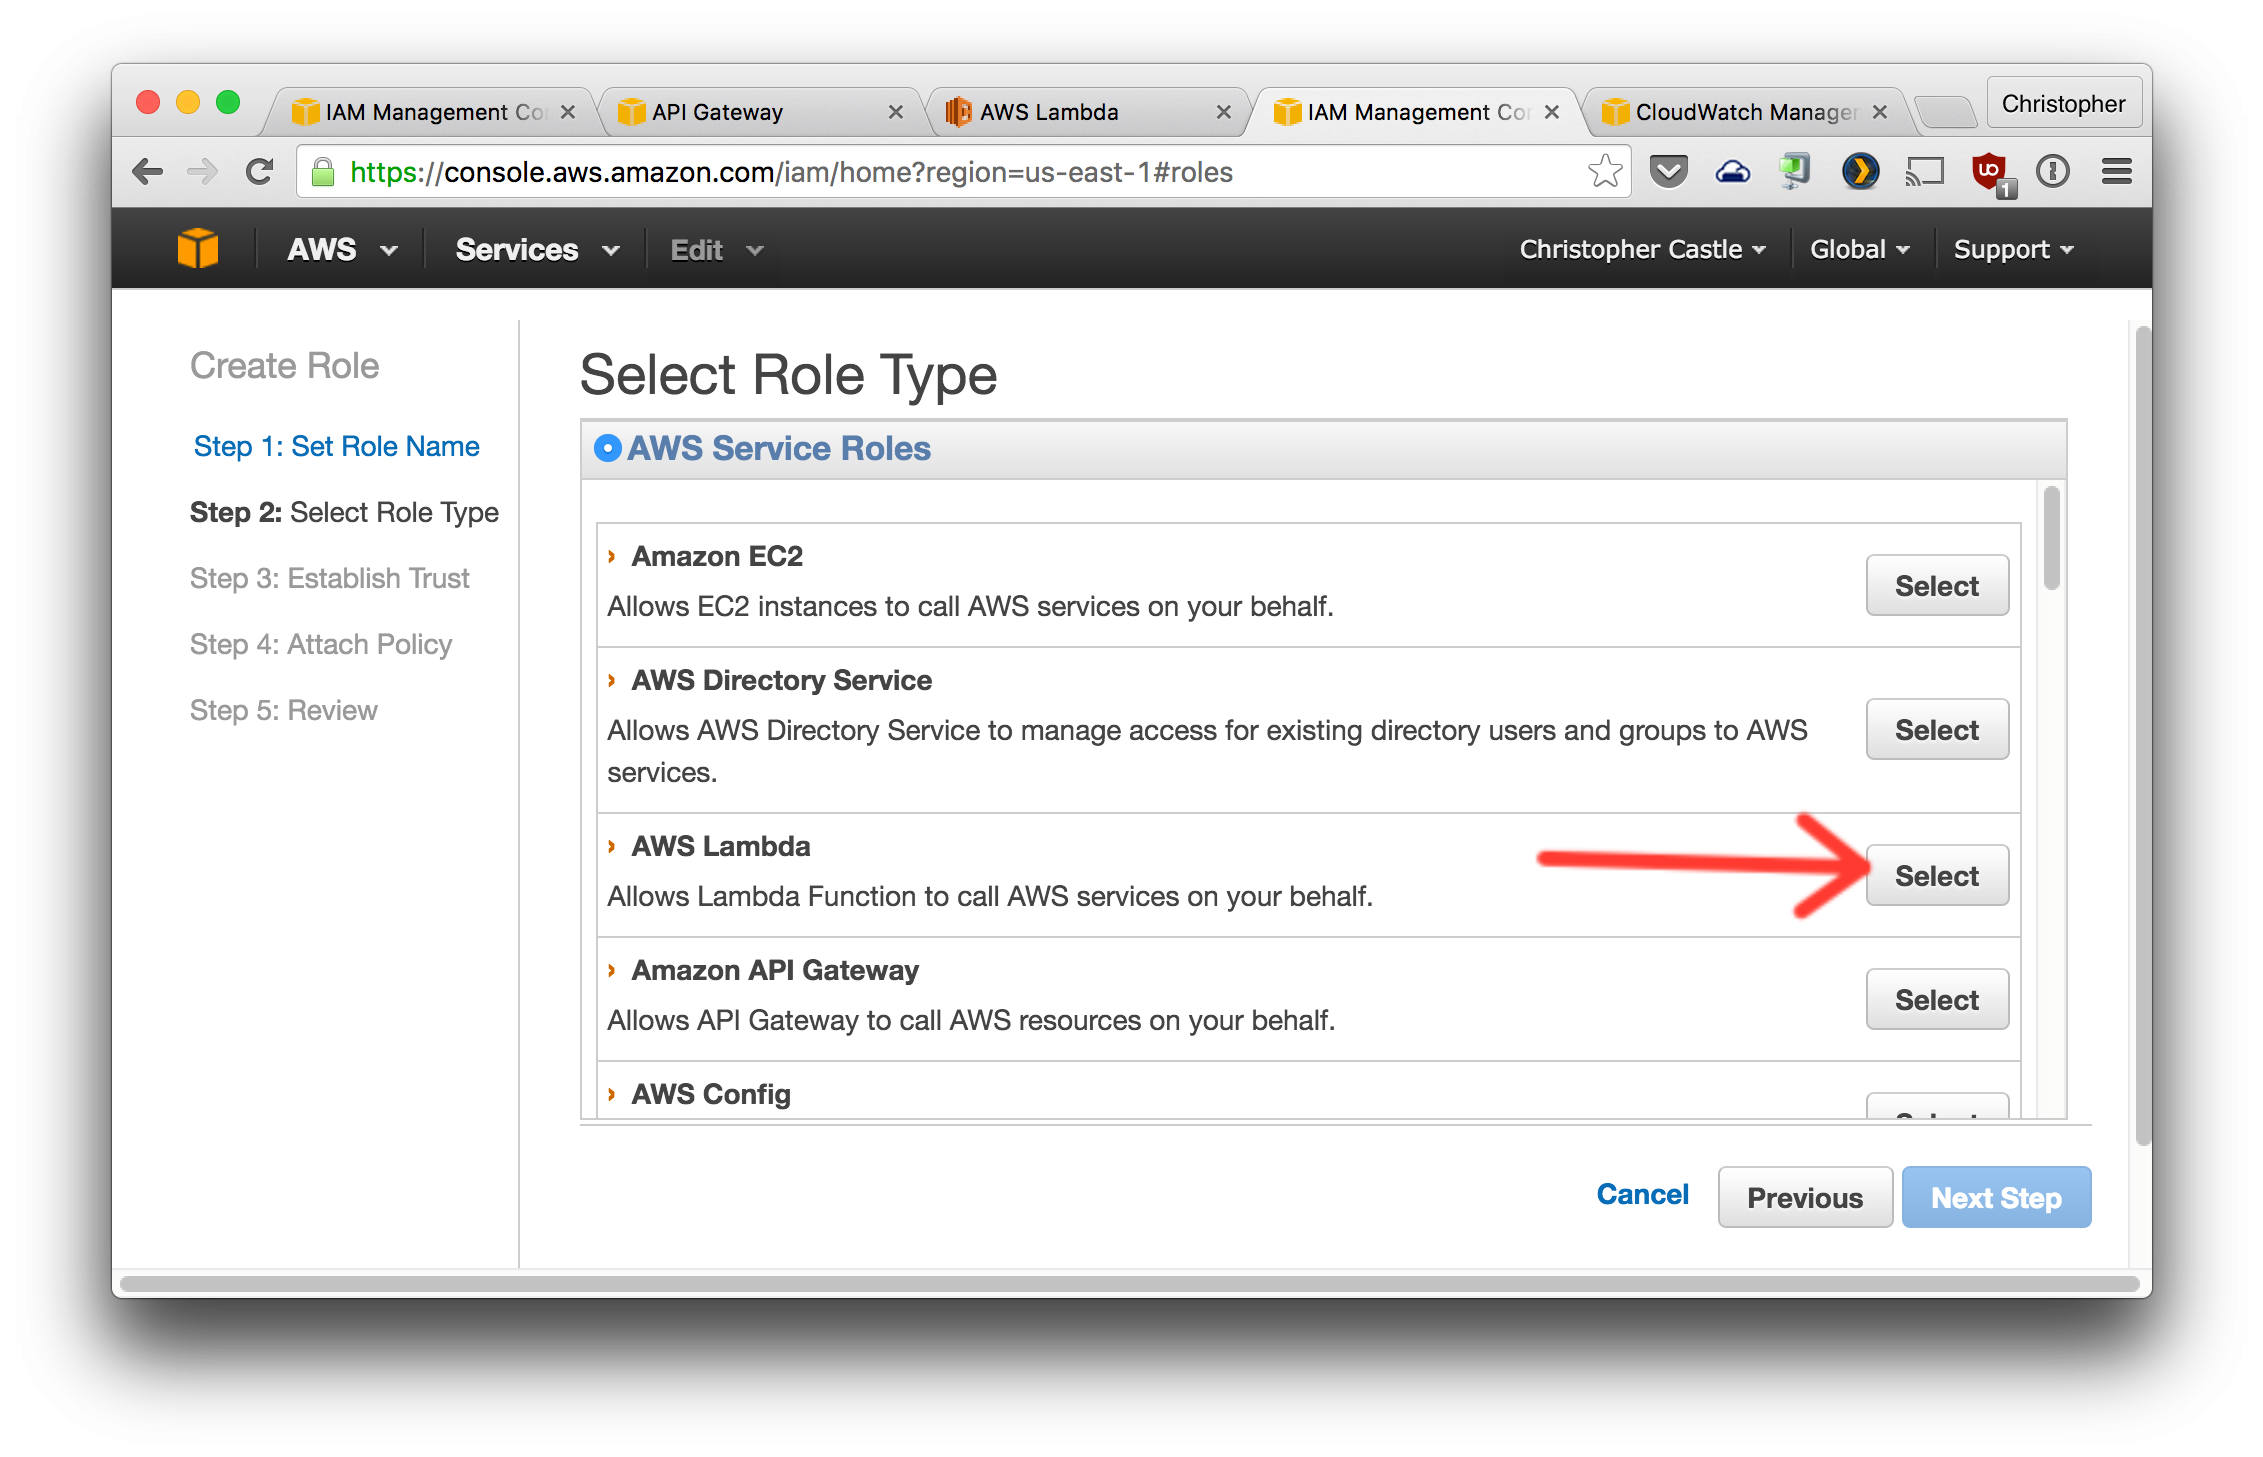Open the Global region dropdown
Screen dimensions: 2263x1457
pyautogui.click(x=1859, y=249)
